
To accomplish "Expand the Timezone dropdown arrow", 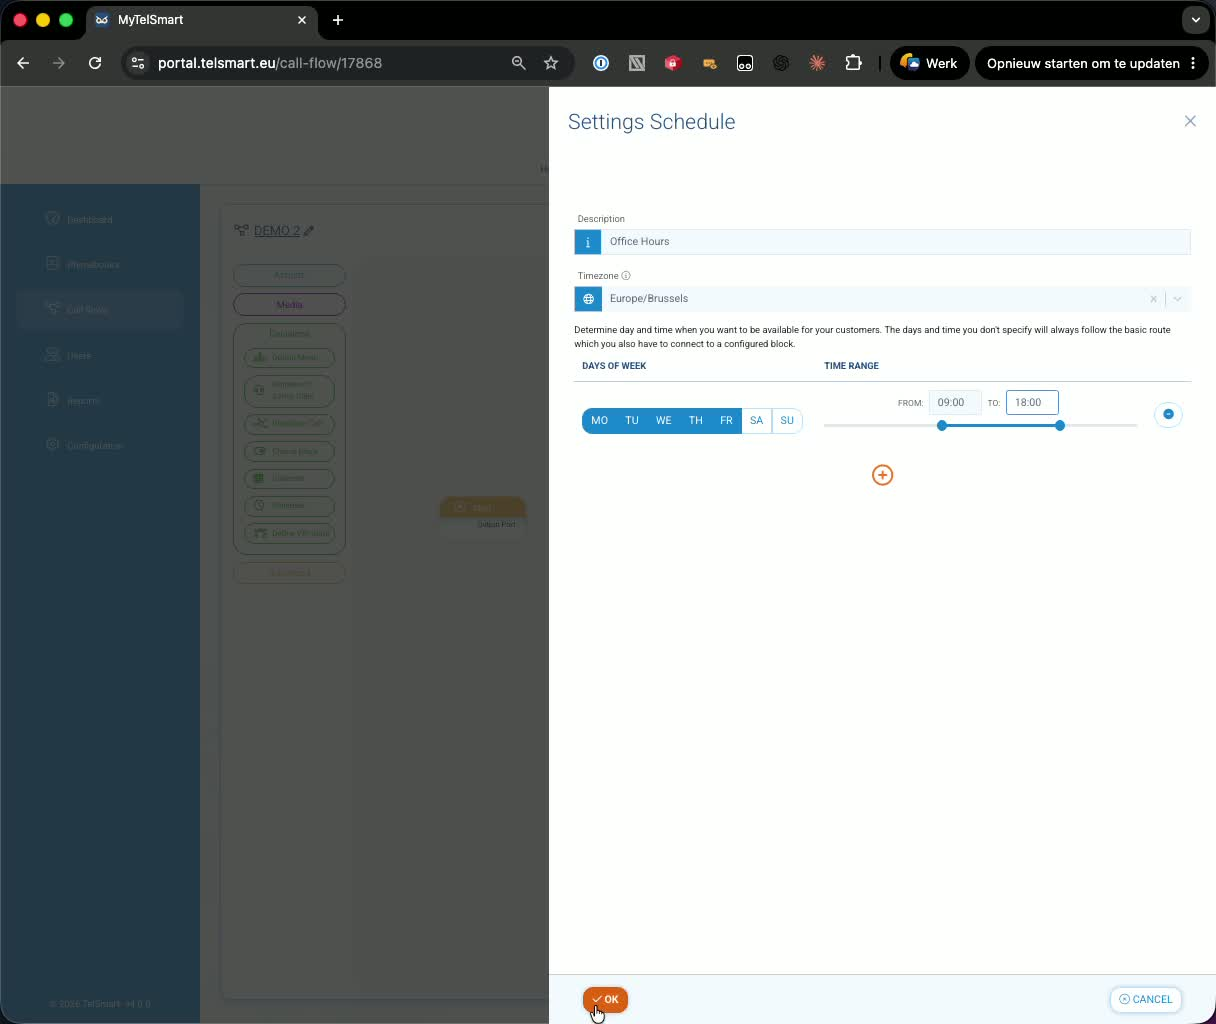I will tap(1178, 299).
